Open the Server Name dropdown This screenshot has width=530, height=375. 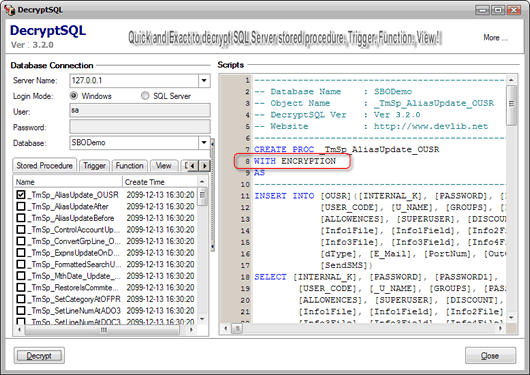pyautogui.click(x=204, y=80)
